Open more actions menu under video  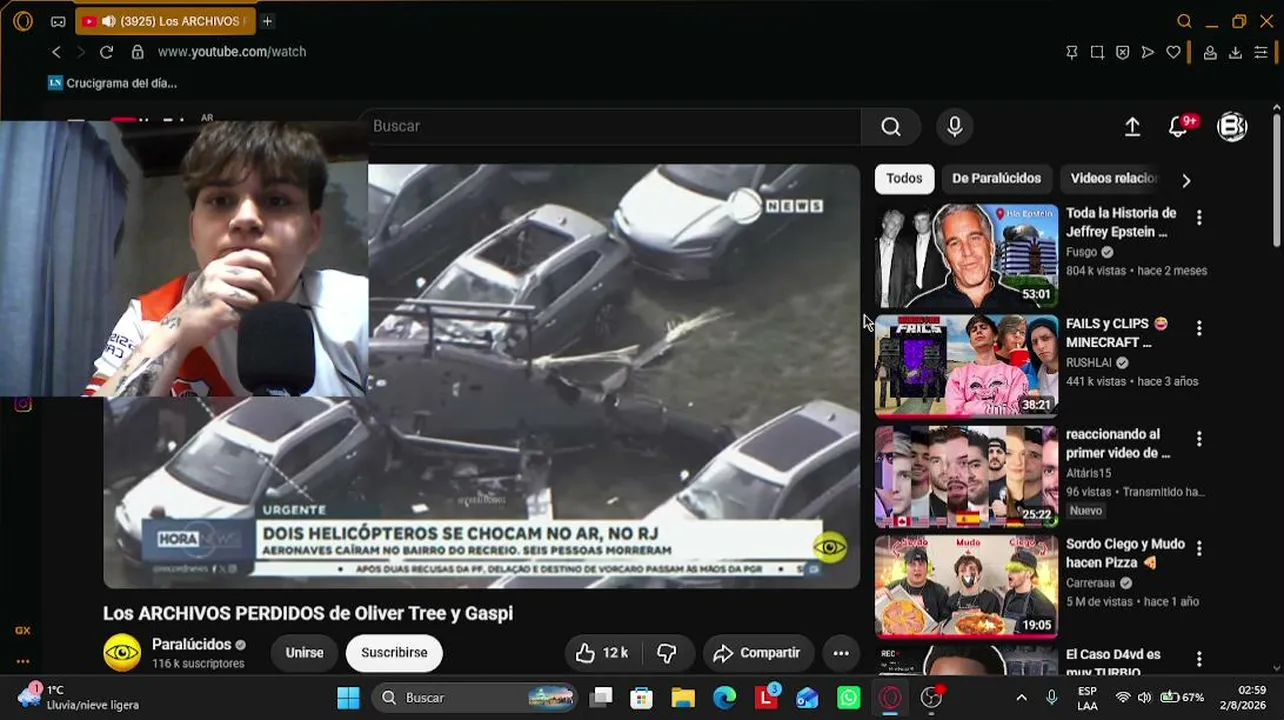click(841, 653)
